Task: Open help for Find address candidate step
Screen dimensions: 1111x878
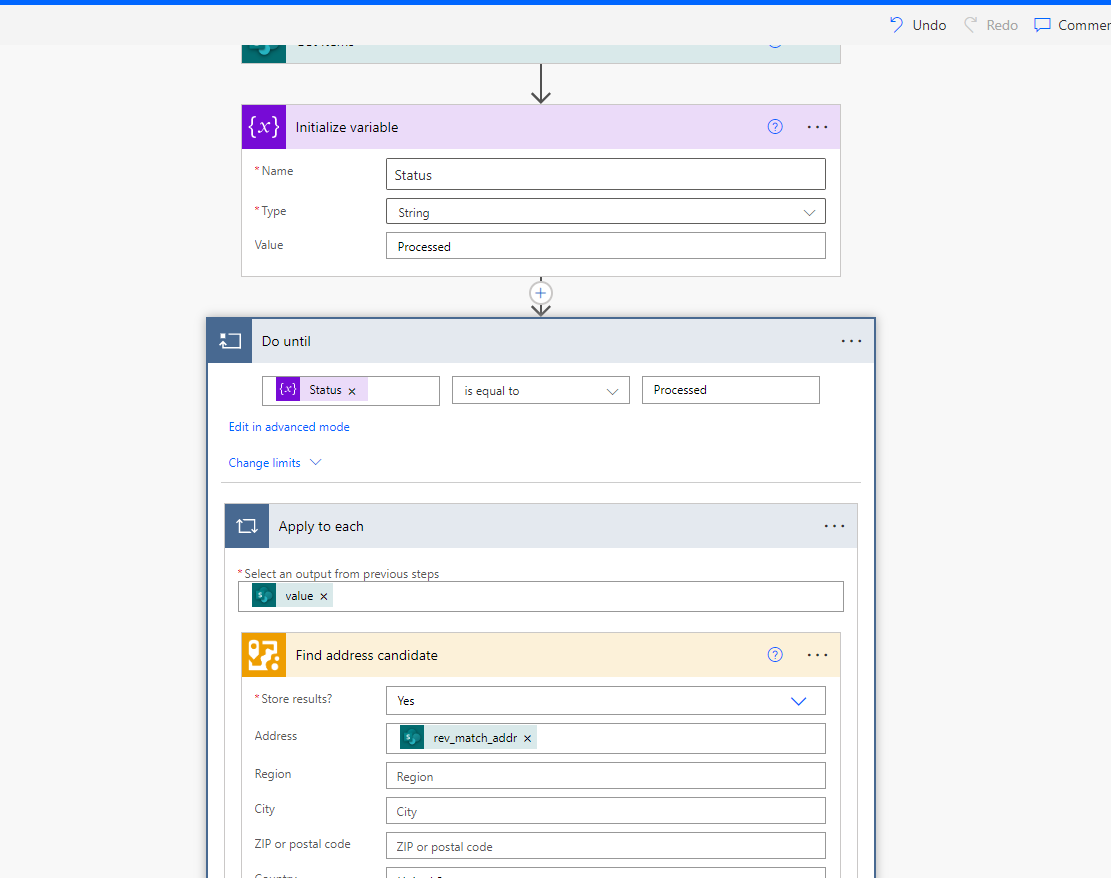Action: click(775, 654)
